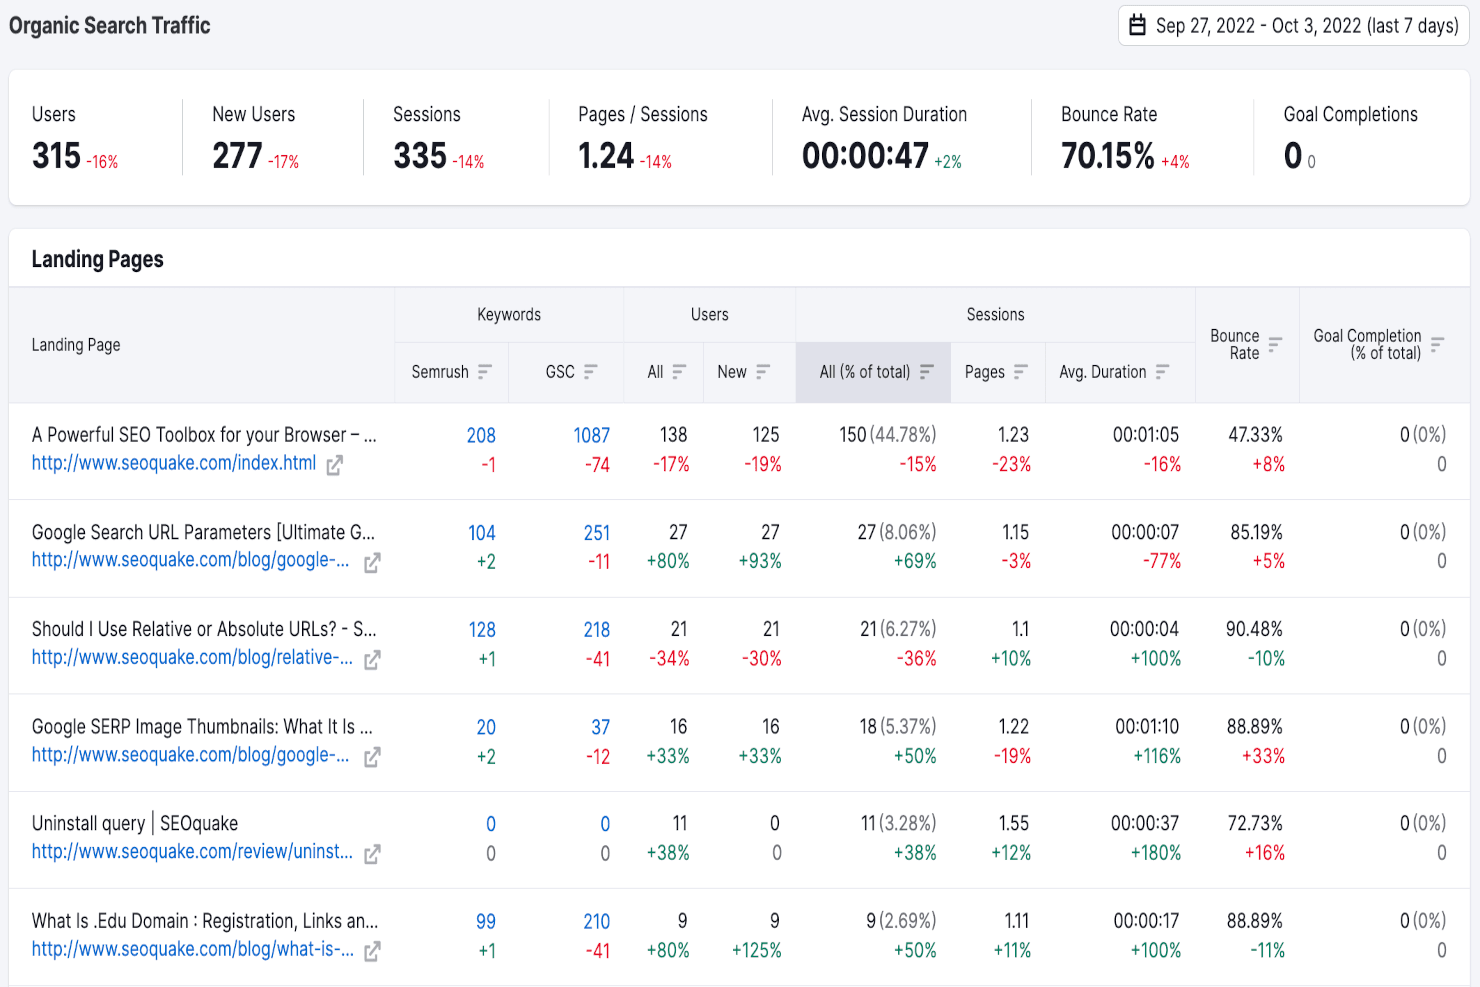Sort by Avg. Duration column icon

[x=1162, y=372]
